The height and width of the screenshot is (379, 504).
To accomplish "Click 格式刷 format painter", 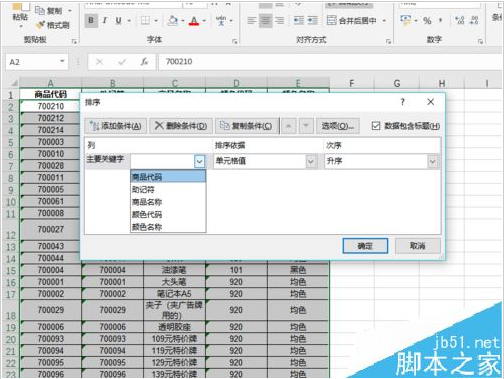I will pyautogui.click(x=53, y=25).
